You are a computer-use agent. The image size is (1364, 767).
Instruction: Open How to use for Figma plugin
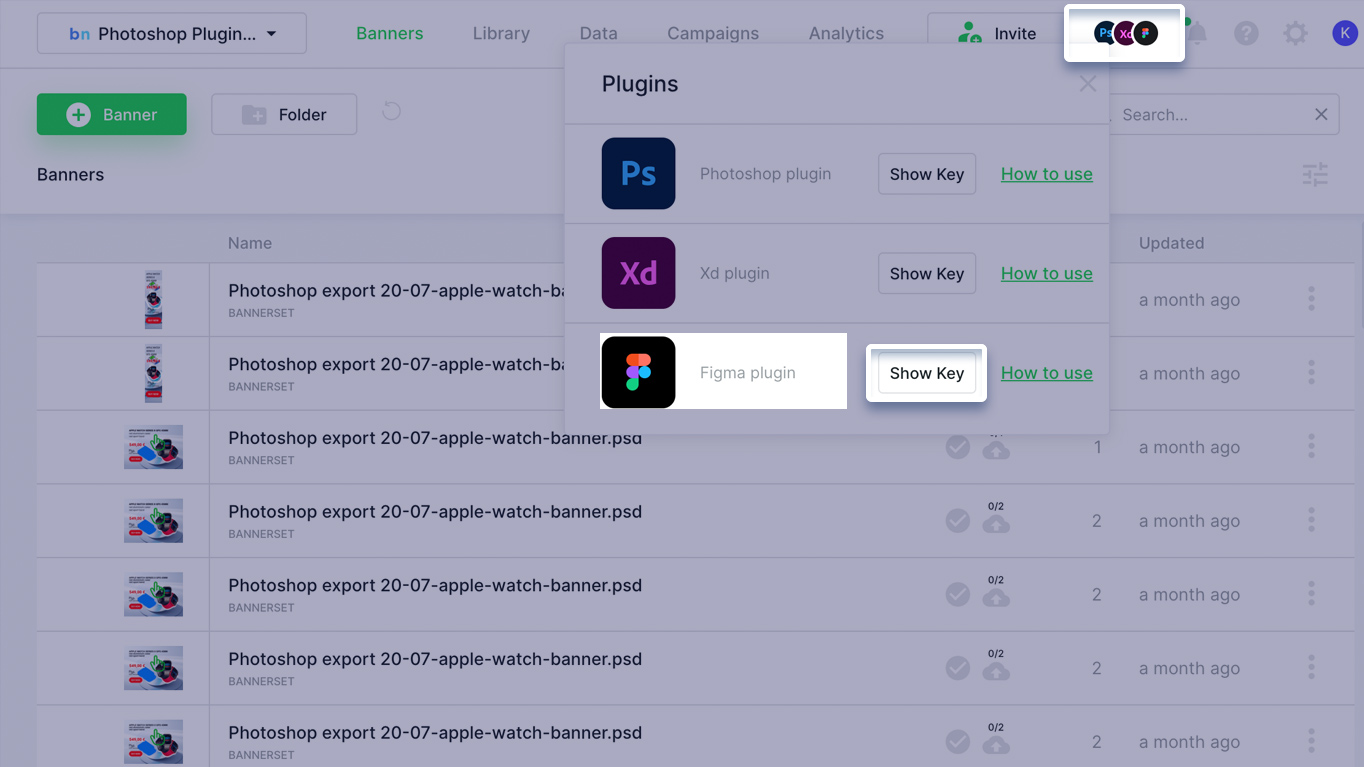[x=1047, y=373]
